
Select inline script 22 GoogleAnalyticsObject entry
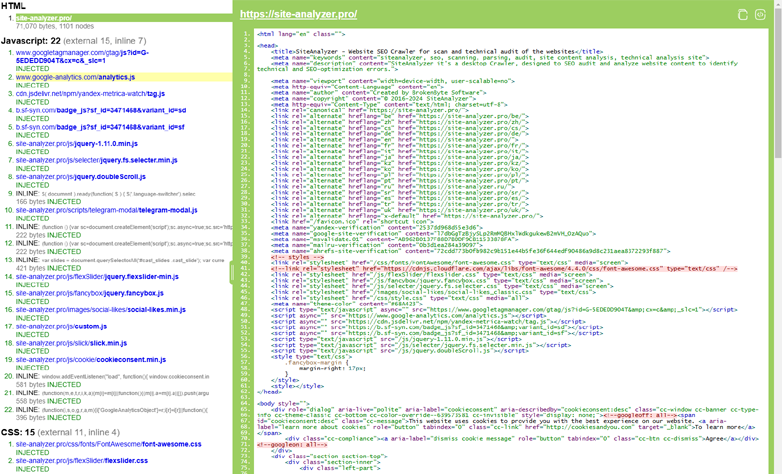[112, 410]
